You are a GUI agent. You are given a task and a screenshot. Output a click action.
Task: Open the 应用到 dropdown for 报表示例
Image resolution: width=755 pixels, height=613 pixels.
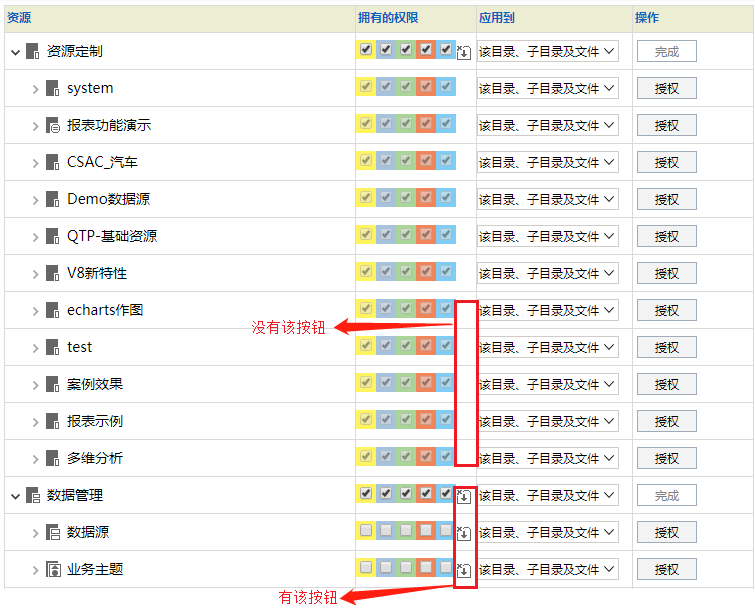point(547,421)
